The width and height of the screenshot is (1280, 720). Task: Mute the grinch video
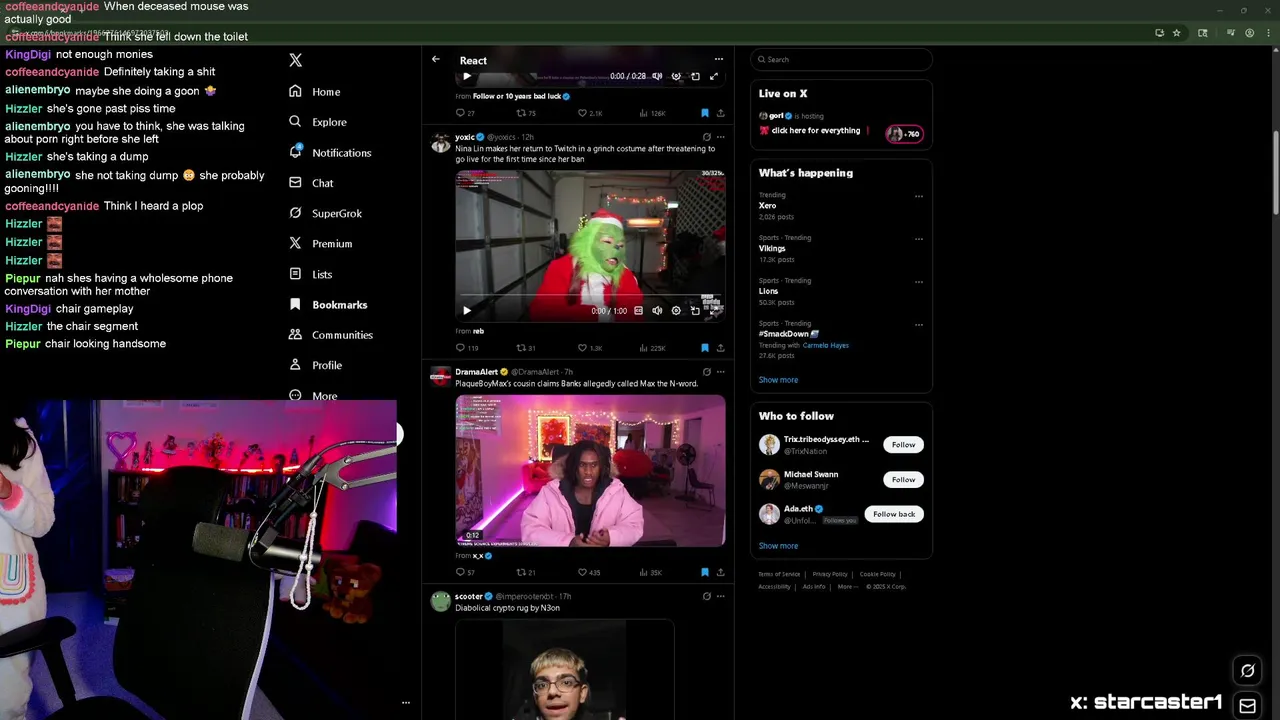pyautogui.click(x=657, y=311)
